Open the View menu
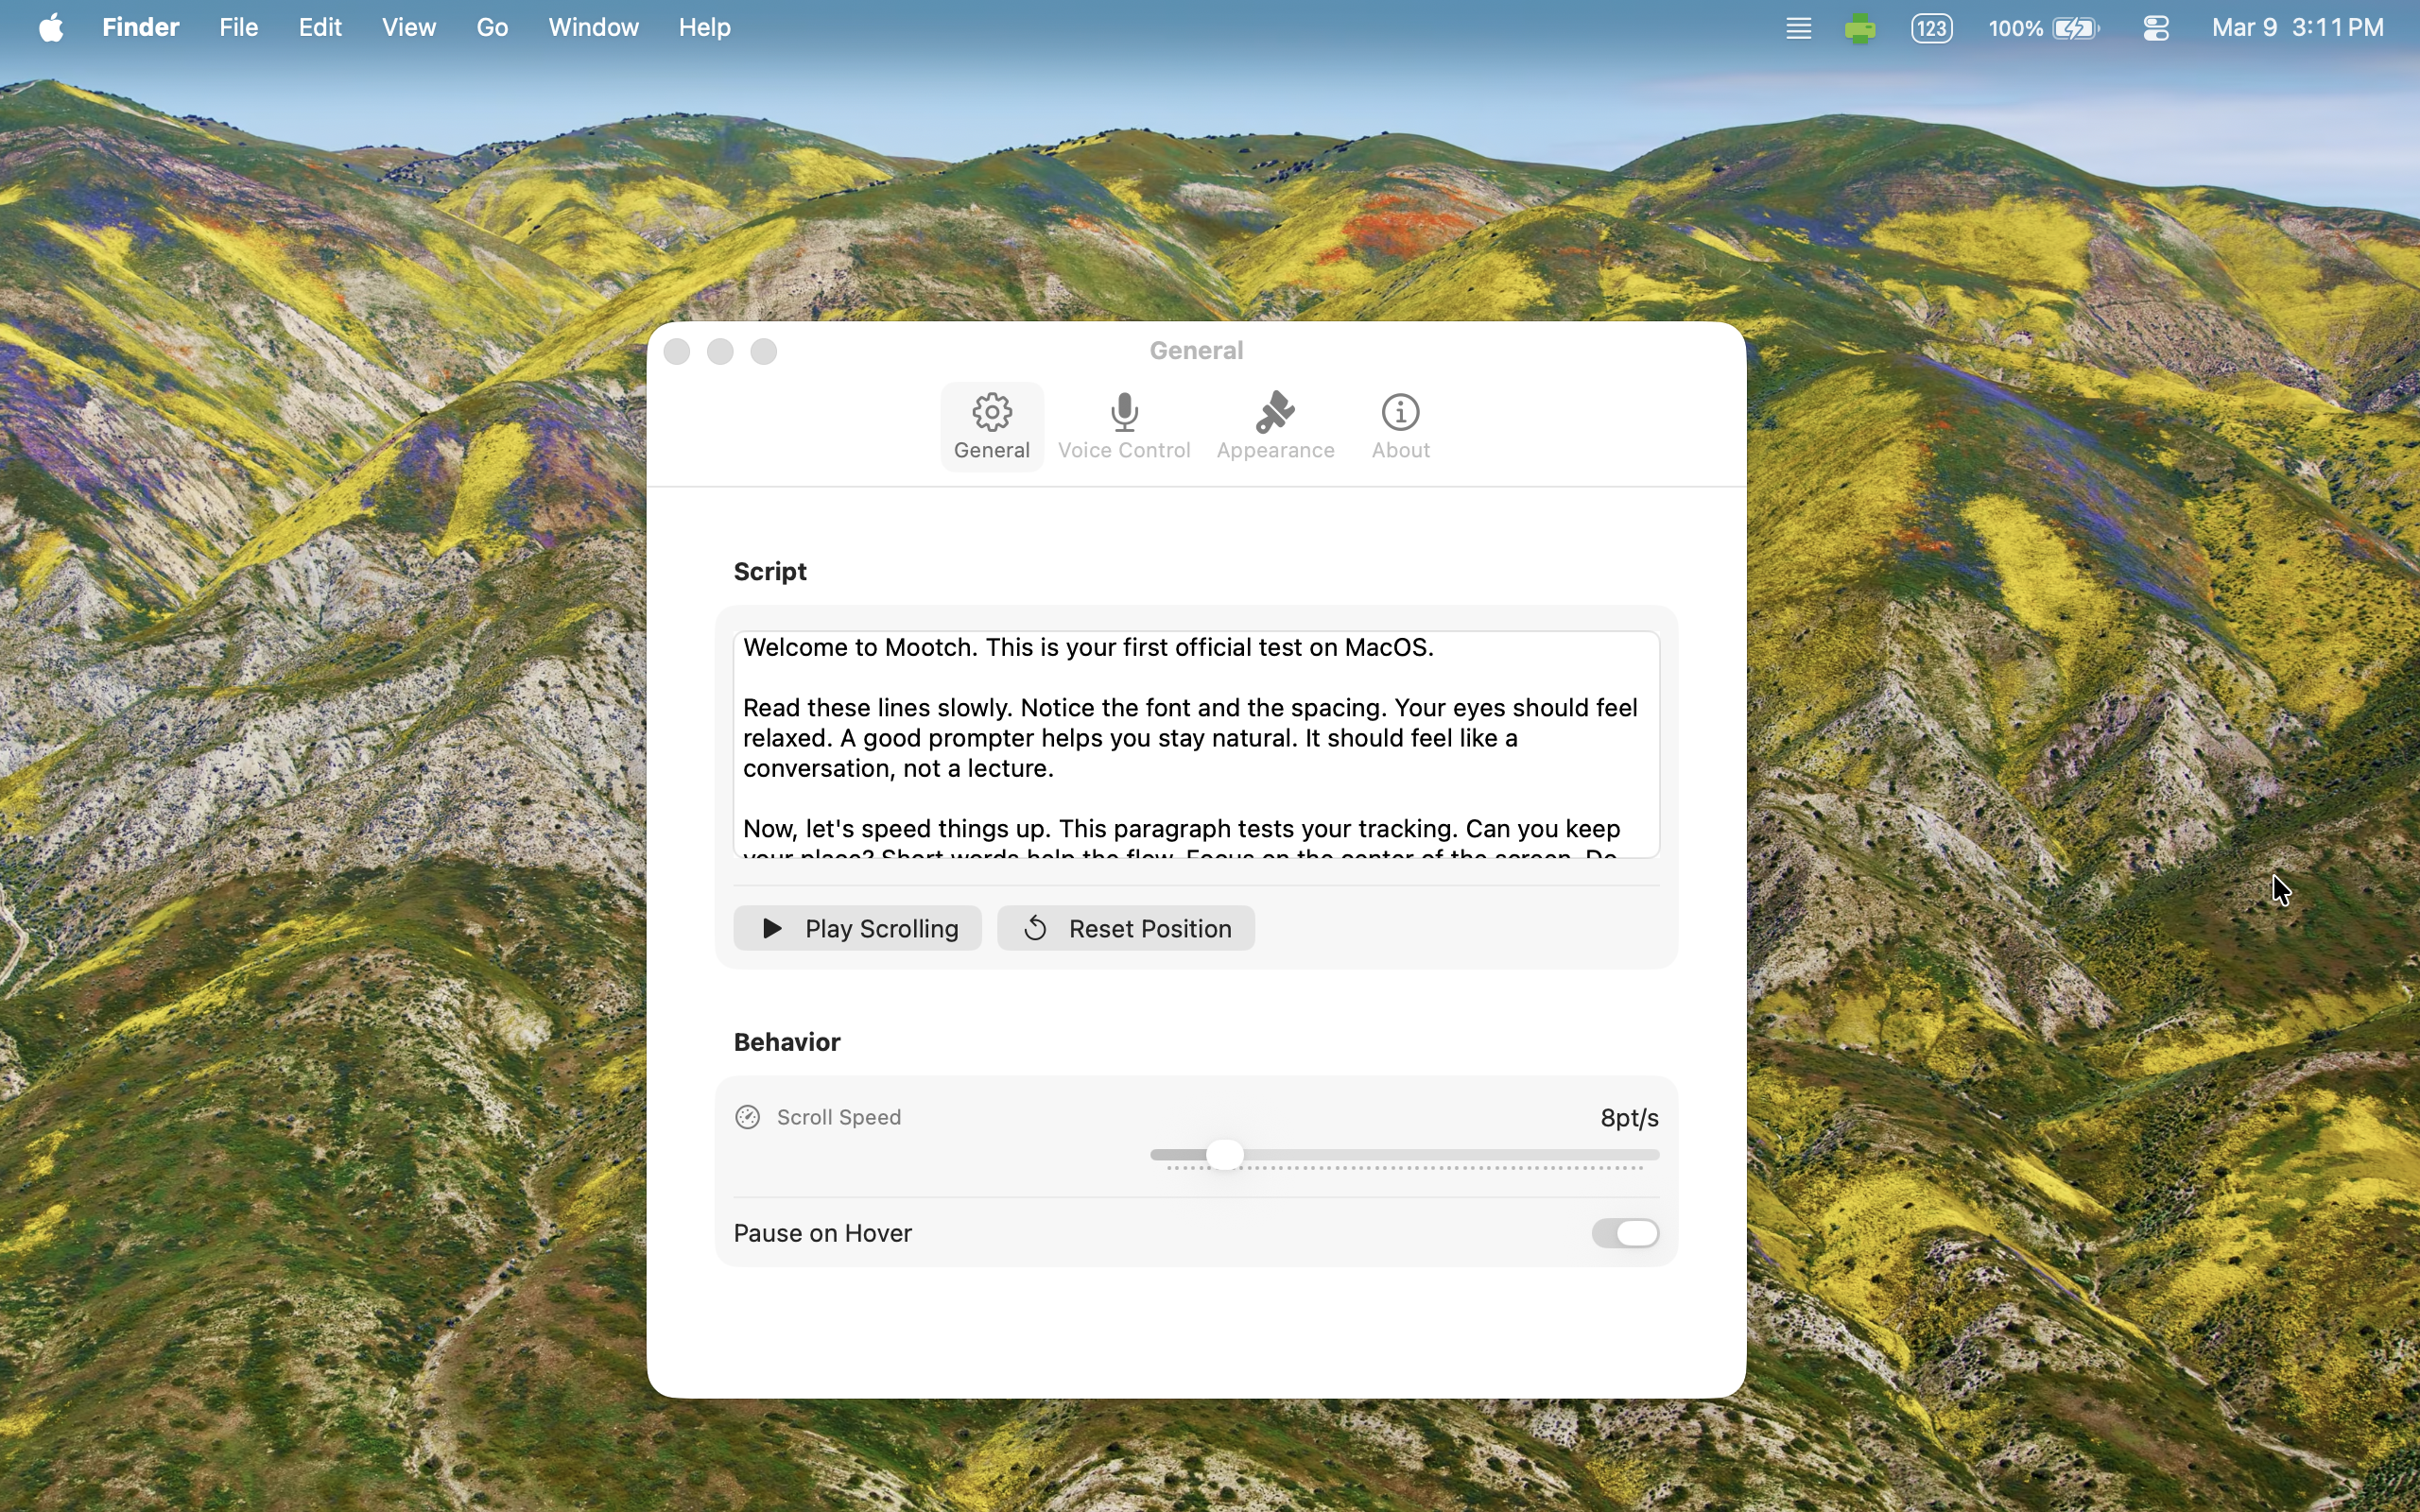 (x=408, y=28)
